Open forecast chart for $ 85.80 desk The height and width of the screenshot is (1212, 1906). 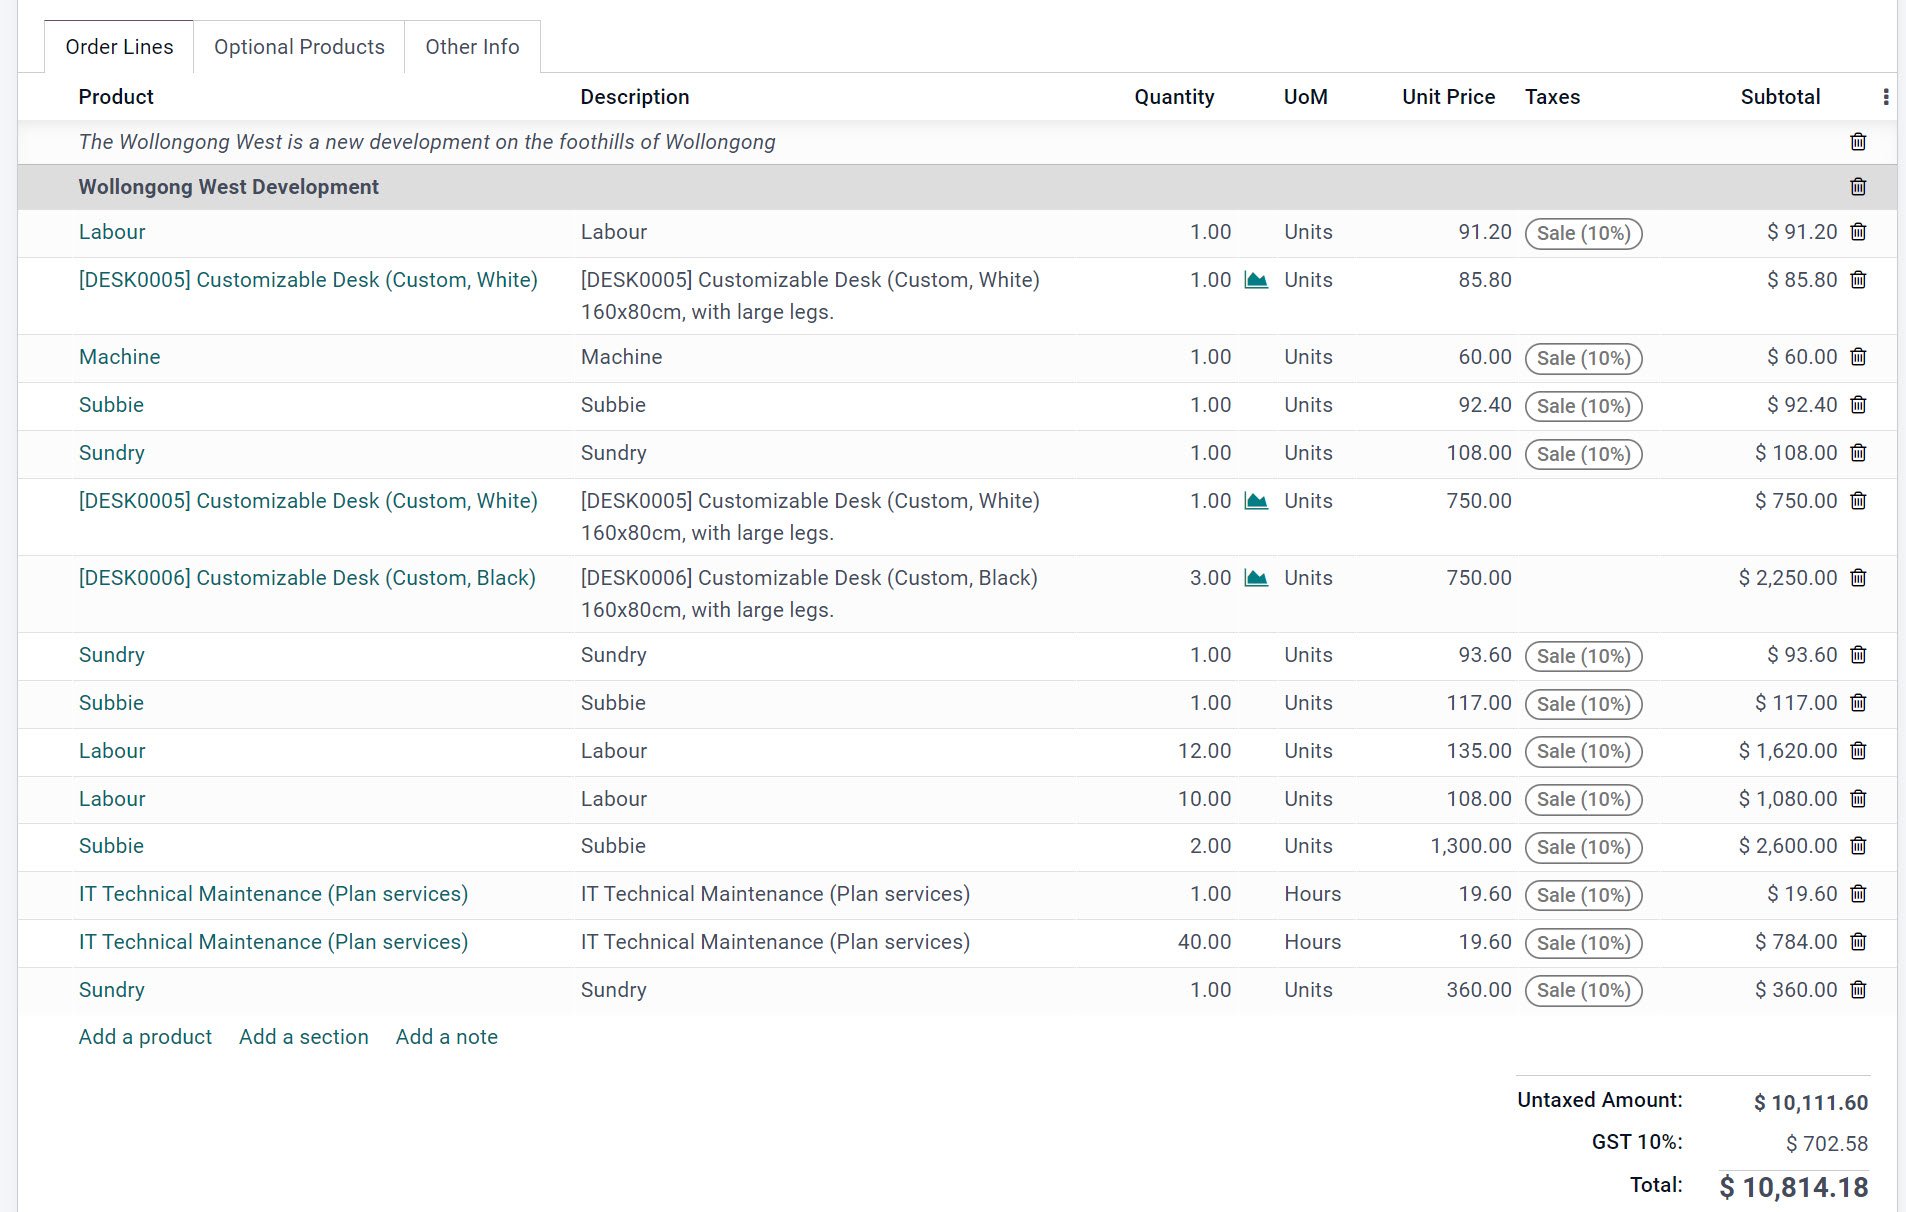[1256, 280]
